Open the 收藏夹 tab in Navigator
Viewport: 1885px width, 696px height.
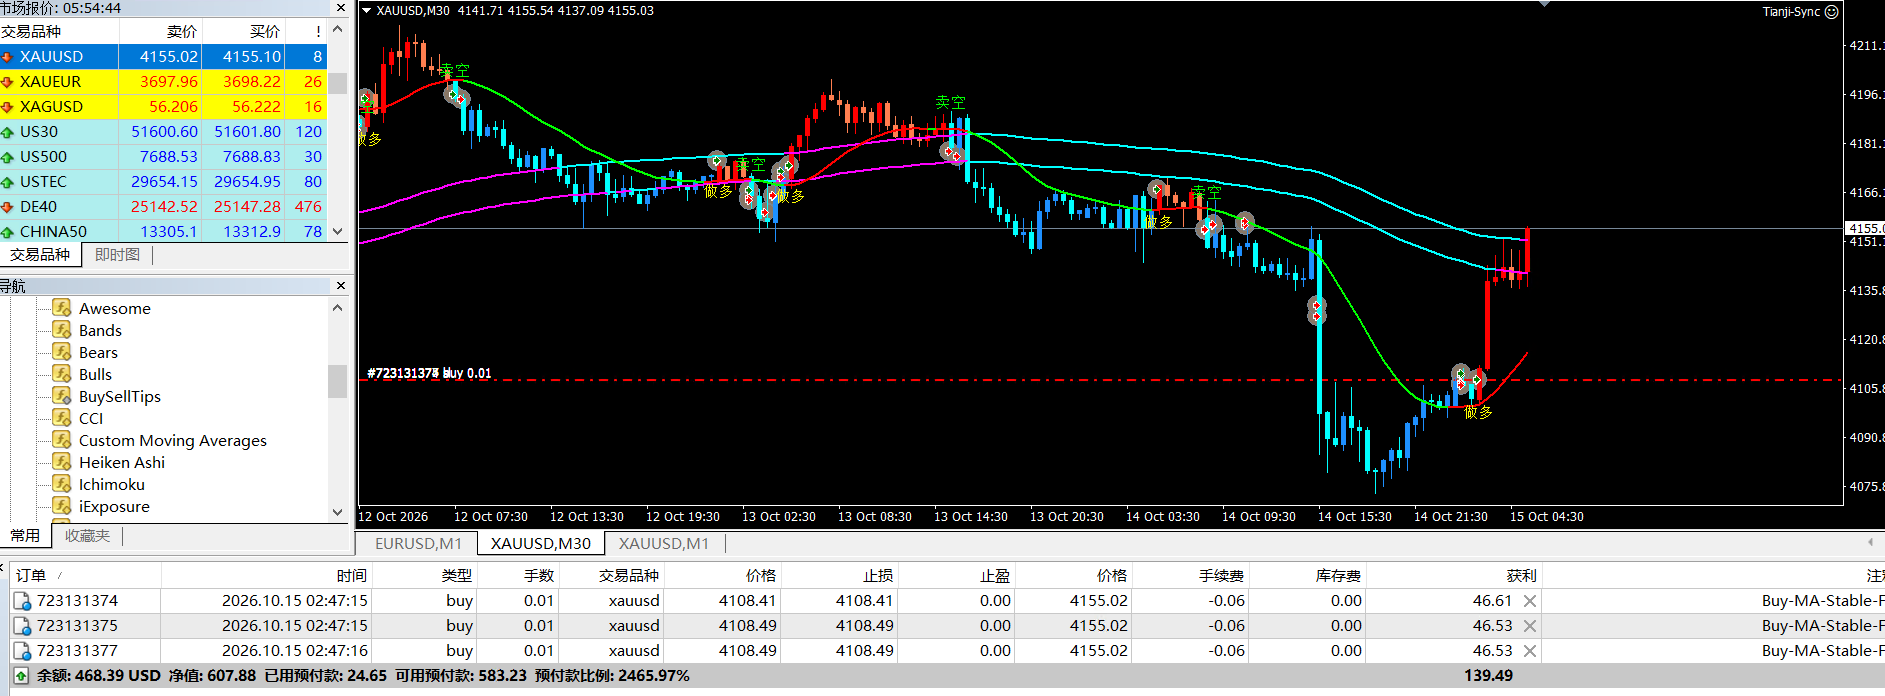pos(87,536)
